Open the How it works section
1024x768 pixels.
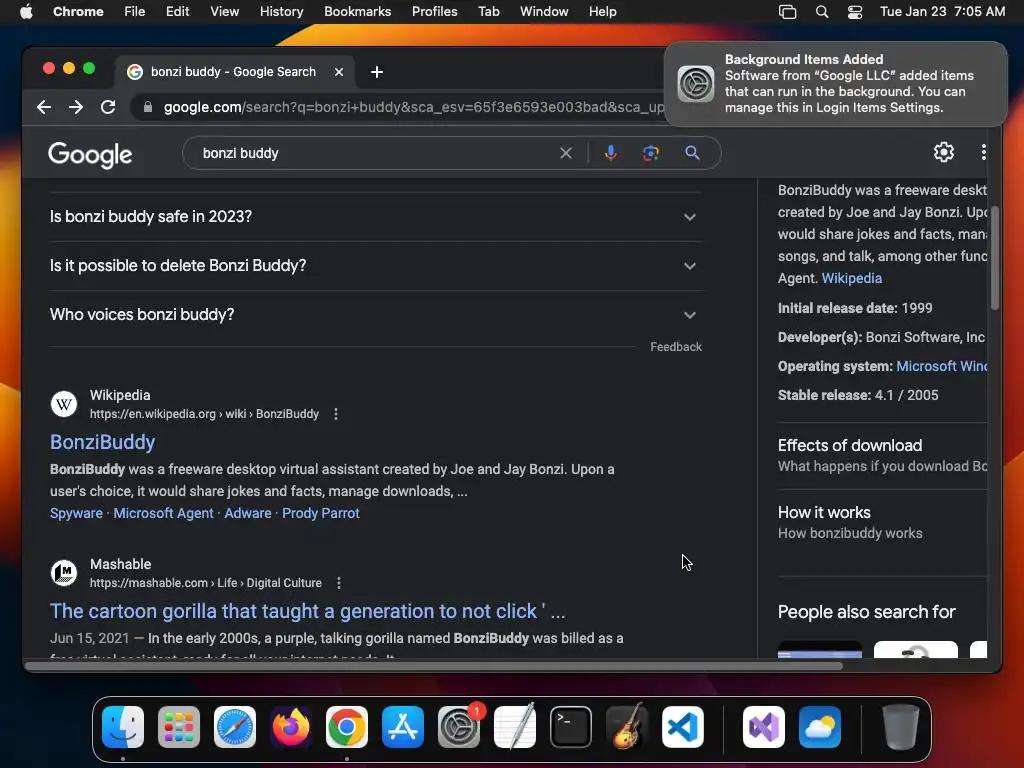(x=882, y=522)
